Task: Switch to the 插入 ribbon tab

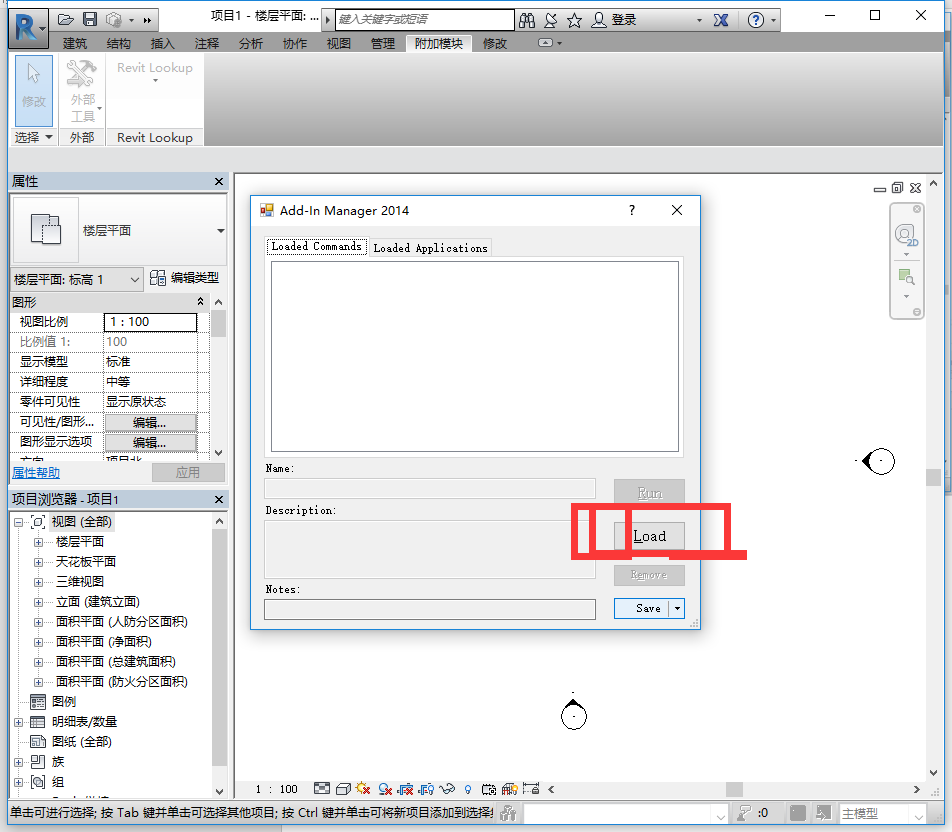Action: [x=162, y=43]
